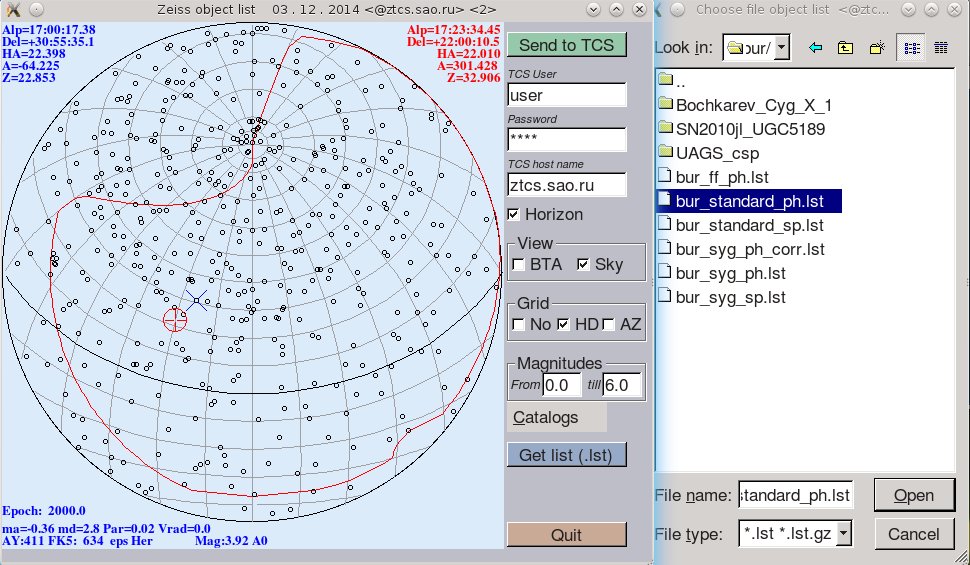Cancel the file chooser dialog
Image resolution: width=970 pixels, height=565 pixels.
point(914,534)
